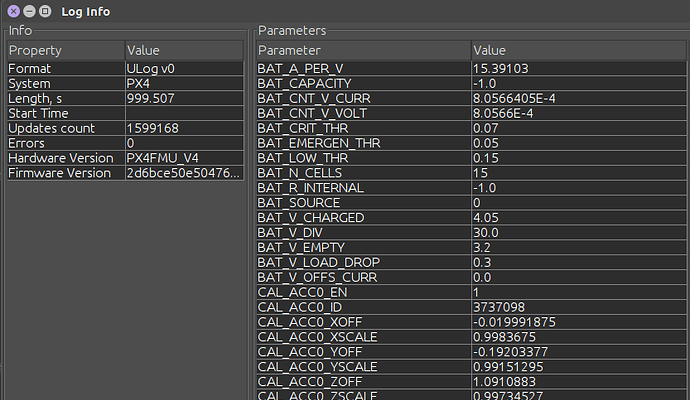Select the BAT_V_CHARGED parameter
This screenshot has height=400, width=690.
363,218
